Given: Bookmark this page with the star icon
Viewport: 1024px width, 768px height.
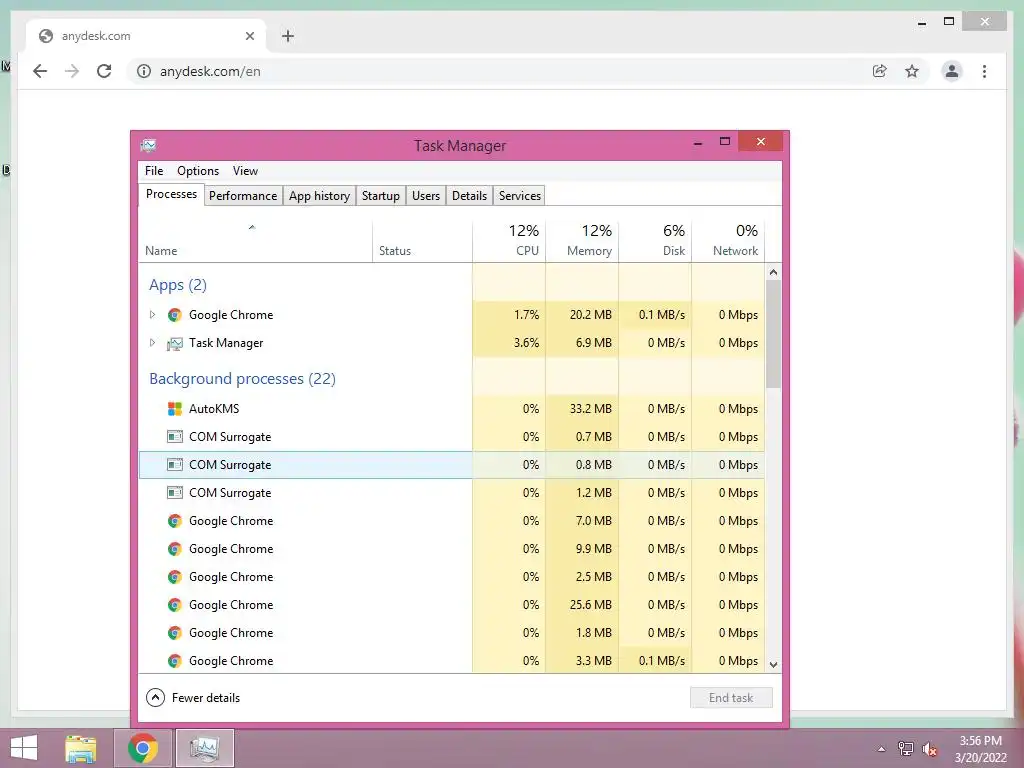Looking at the screenshot, I should pyautogui.click(x=912, y=71).
